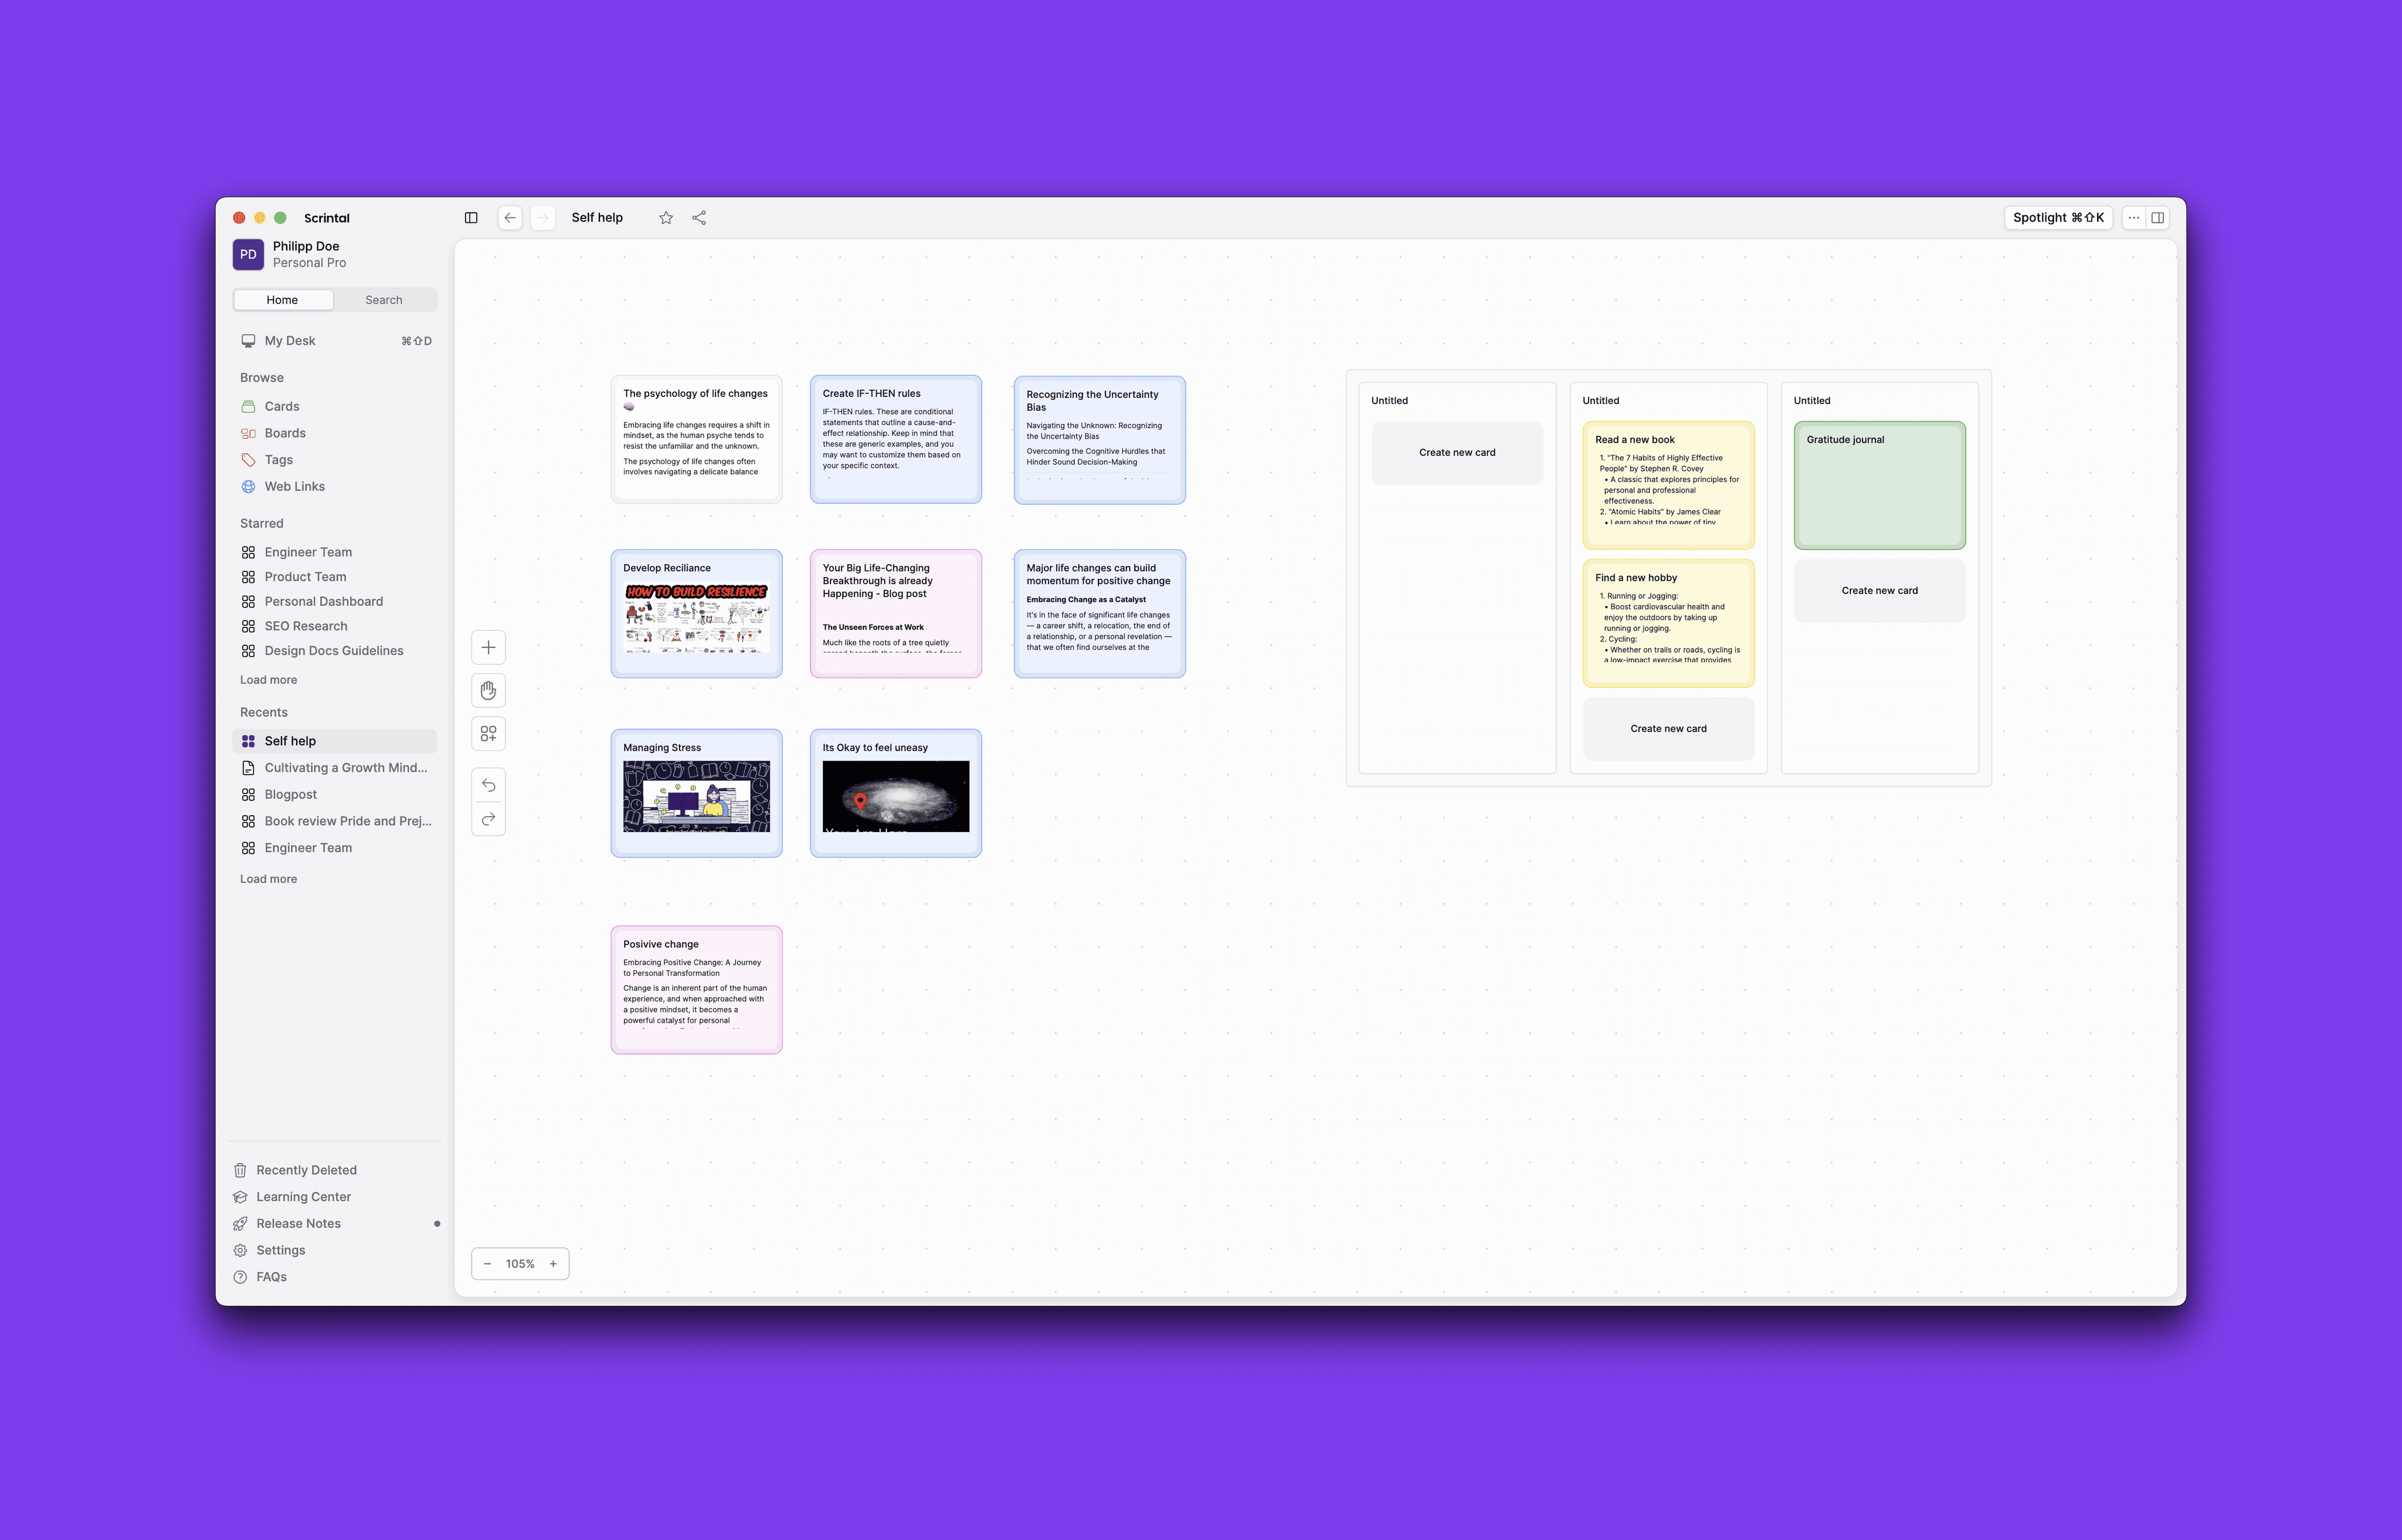Click Create new card in first column
2402x1540 pixels.
(1457, 453)
